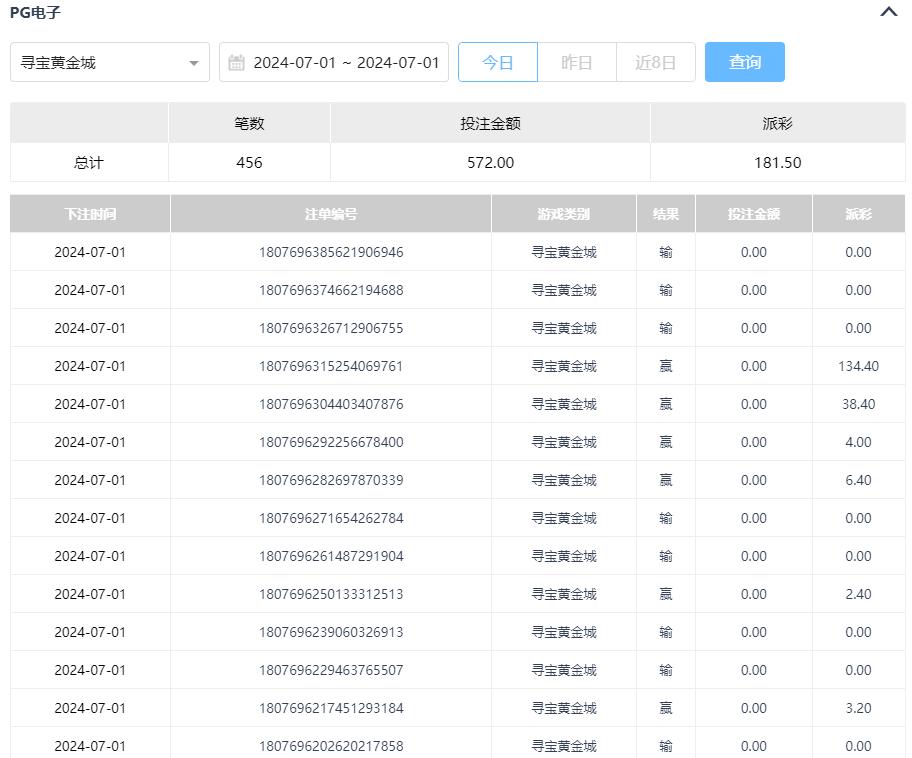Collapse the PG电子 panel chevron
This screenshot has width=912, height=758.
(888, 13)
